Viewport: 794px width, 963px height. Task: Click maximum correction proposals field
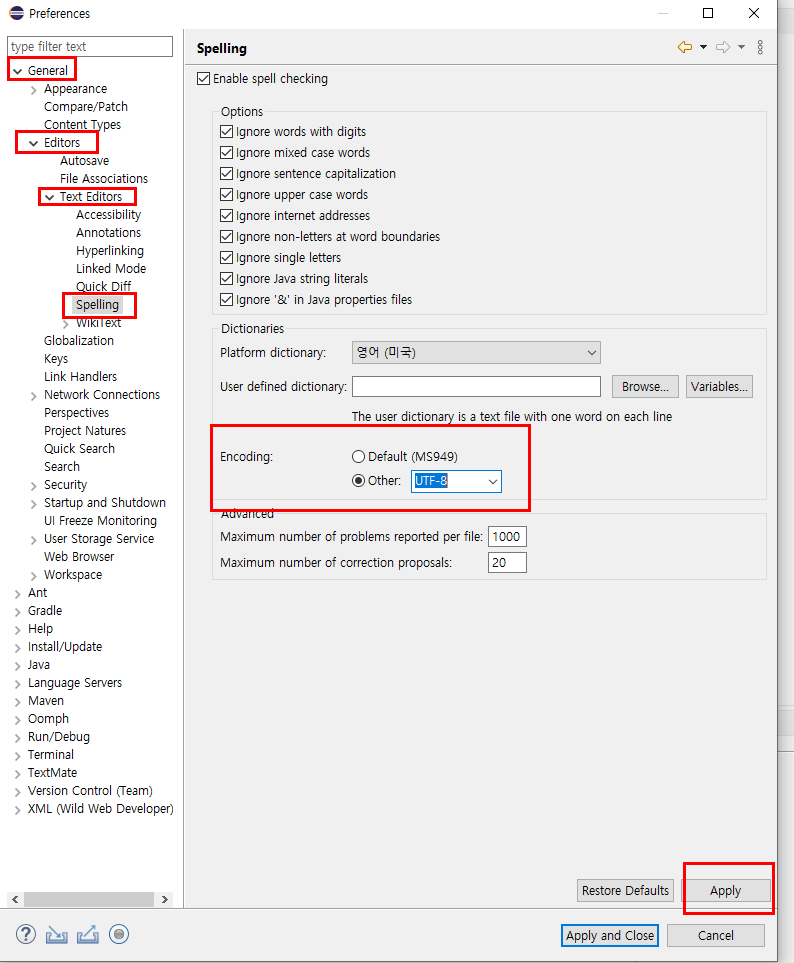507,563
